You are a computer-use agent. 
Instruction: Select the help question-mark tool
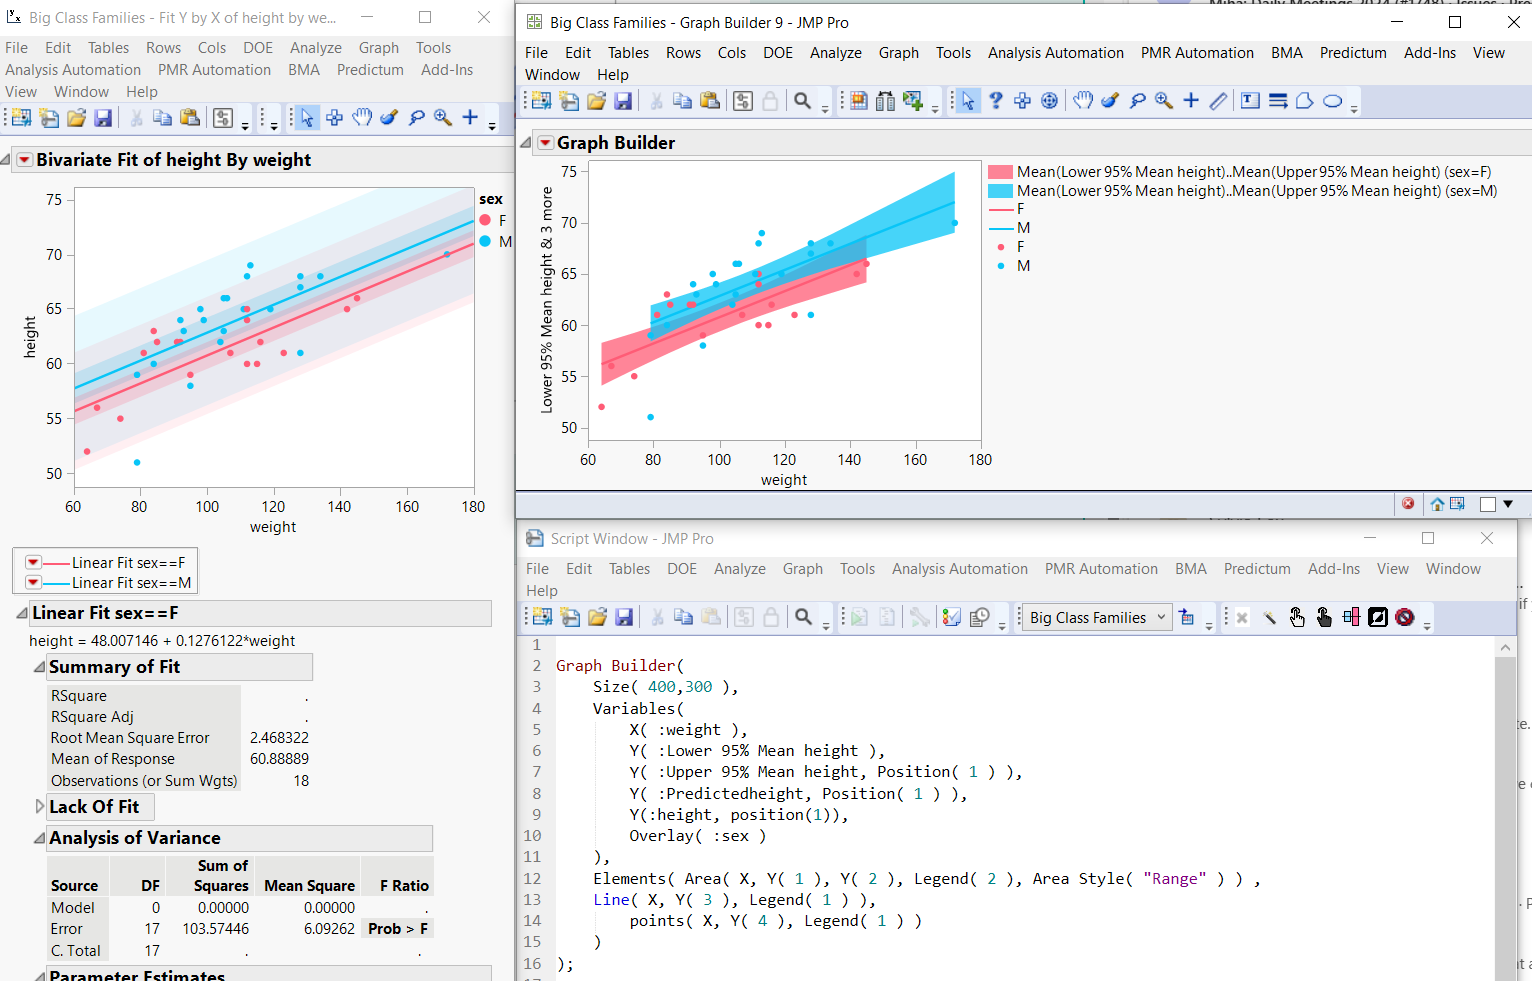click(994, 101)
